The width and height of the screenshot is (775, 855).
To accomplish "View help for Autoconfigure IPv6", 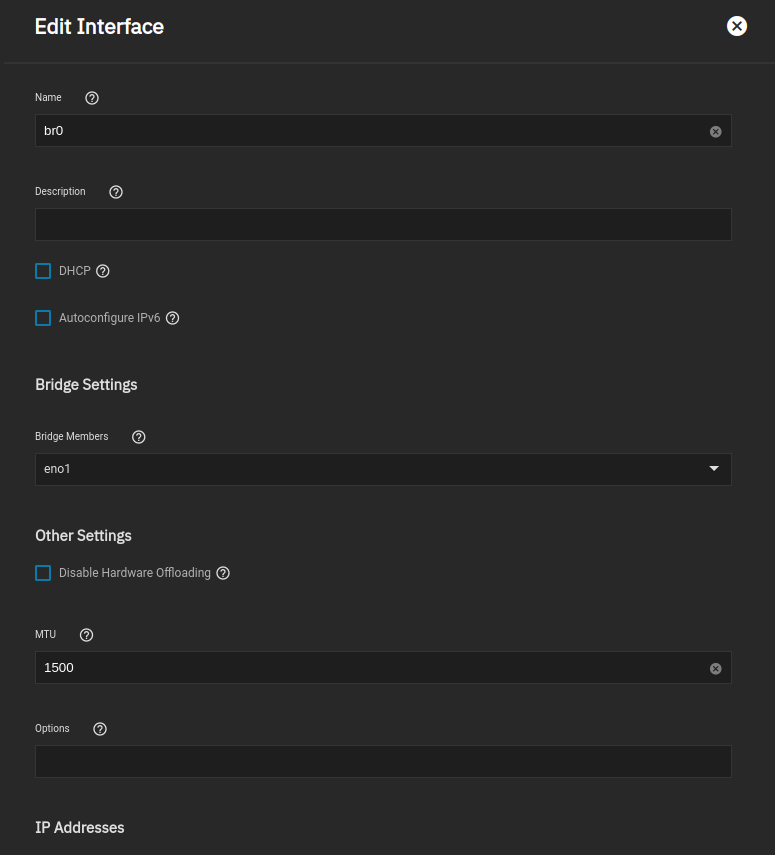I will click(x=172, y=318).
